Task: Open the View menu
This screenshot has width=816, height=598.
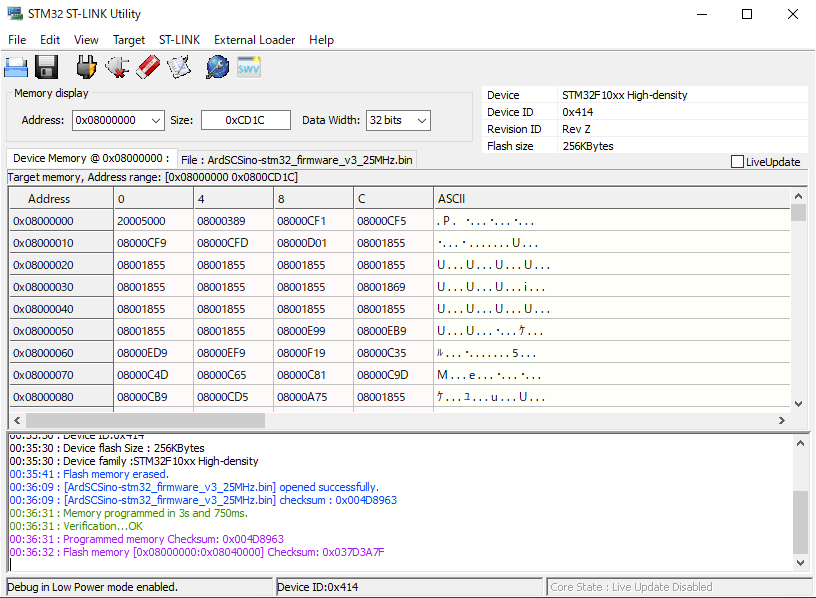Action: click(86, 40)
